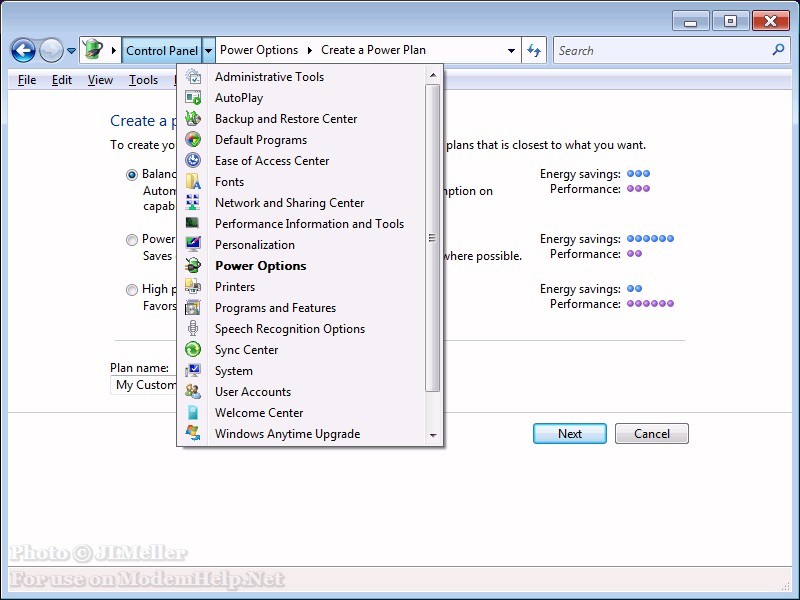Click the Printers icon
The width and height of the screenshot is (800, 600).
pyautogui.click(x=193, y=286)
